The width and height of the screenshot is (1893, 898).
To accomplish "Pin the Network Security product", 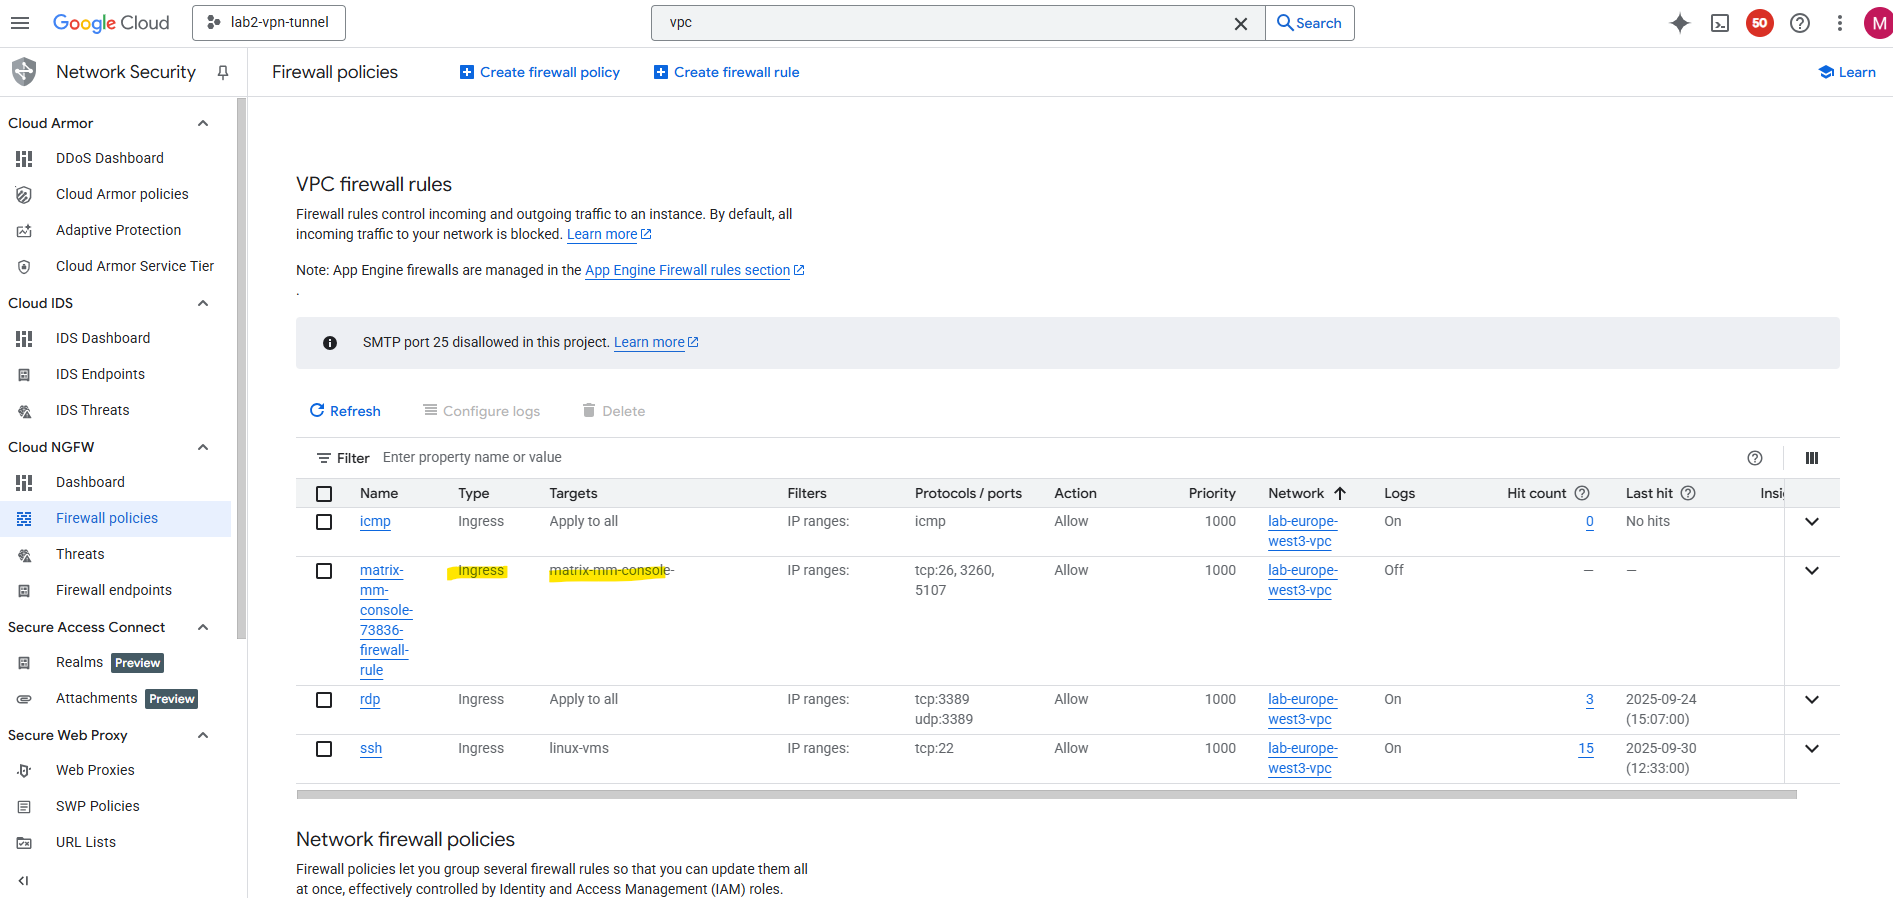I will (223, 72).
